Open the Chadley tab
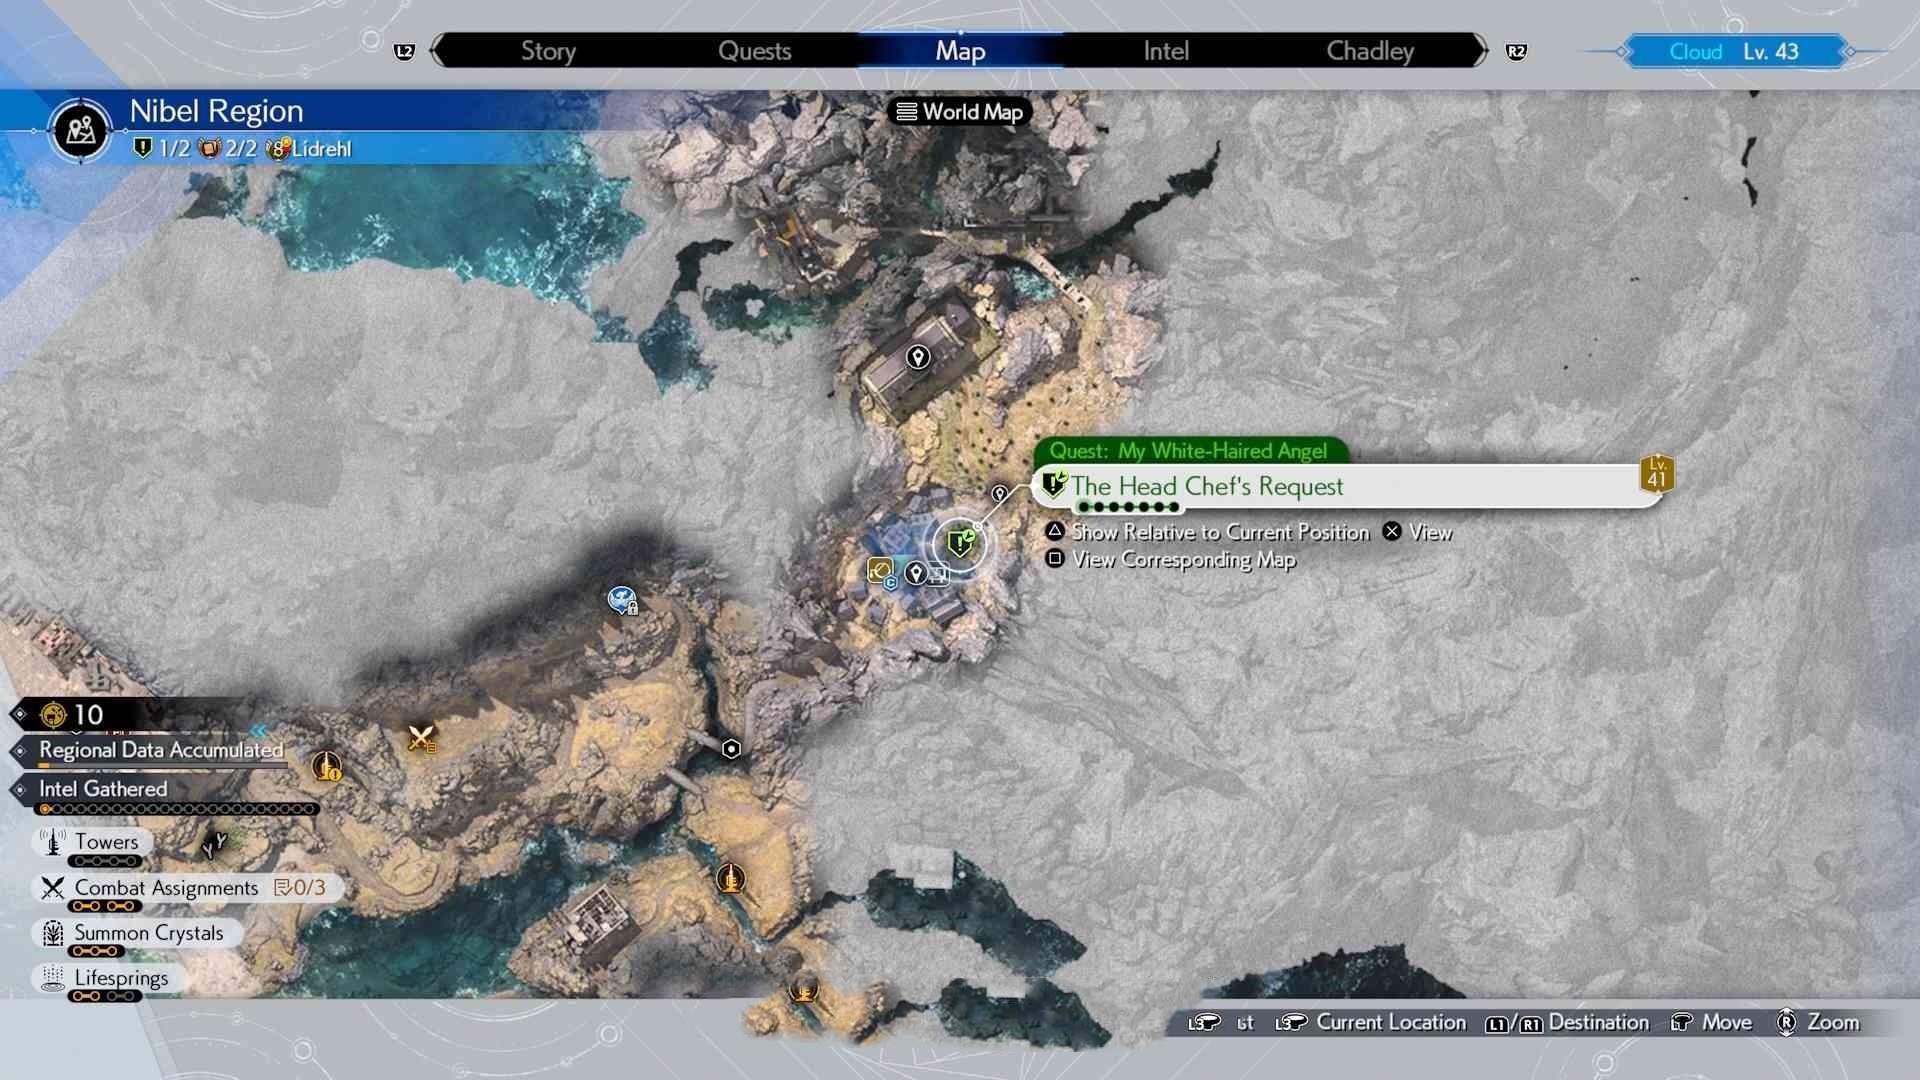The height and width of the screenshot is (1080, 1920). (x=1369, y=51)
